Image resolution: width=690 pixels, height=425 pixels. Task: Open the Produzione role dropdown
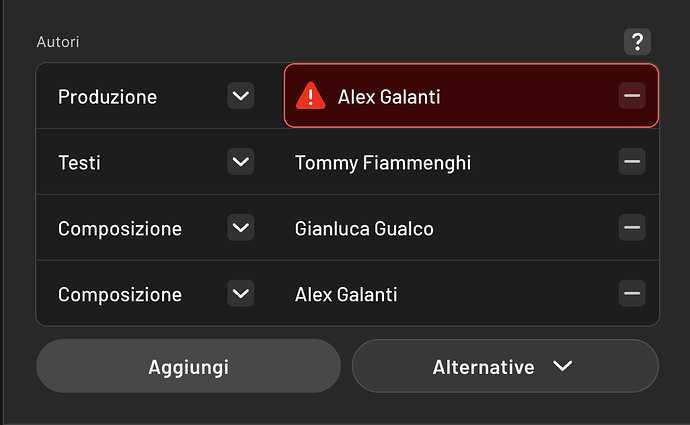coord(240,96)
